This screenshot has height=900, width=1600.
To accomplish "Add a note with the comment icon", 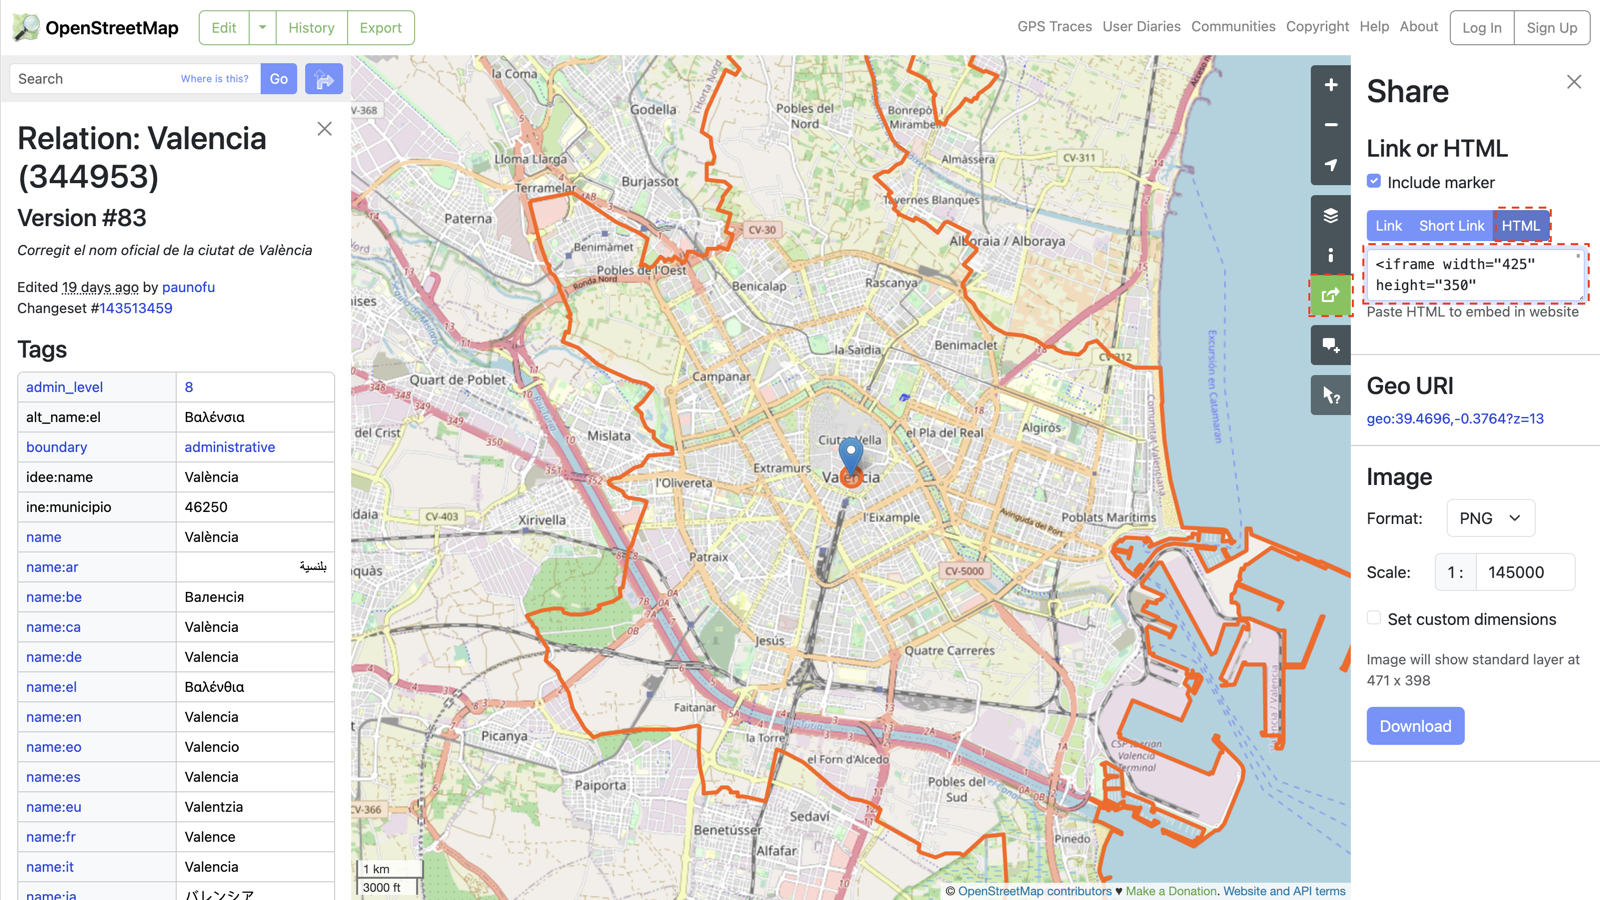I will coord(1330,345).
